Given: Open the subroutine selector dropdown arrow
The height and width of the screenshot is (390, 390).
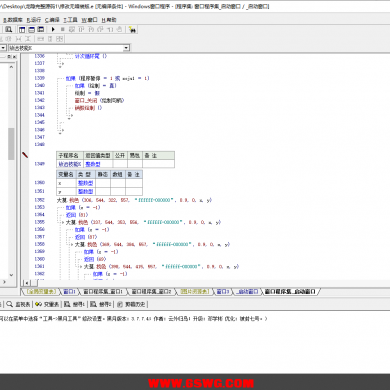Looking at the screenshot, I should pos(126,48).
